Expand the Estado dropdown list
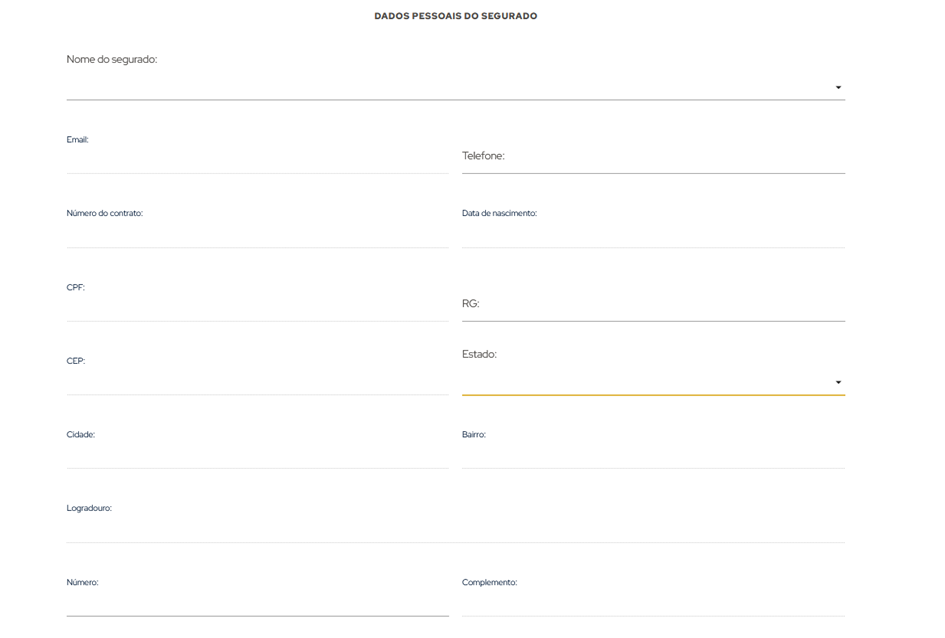945x638 pixels. [x=653, y=383]
